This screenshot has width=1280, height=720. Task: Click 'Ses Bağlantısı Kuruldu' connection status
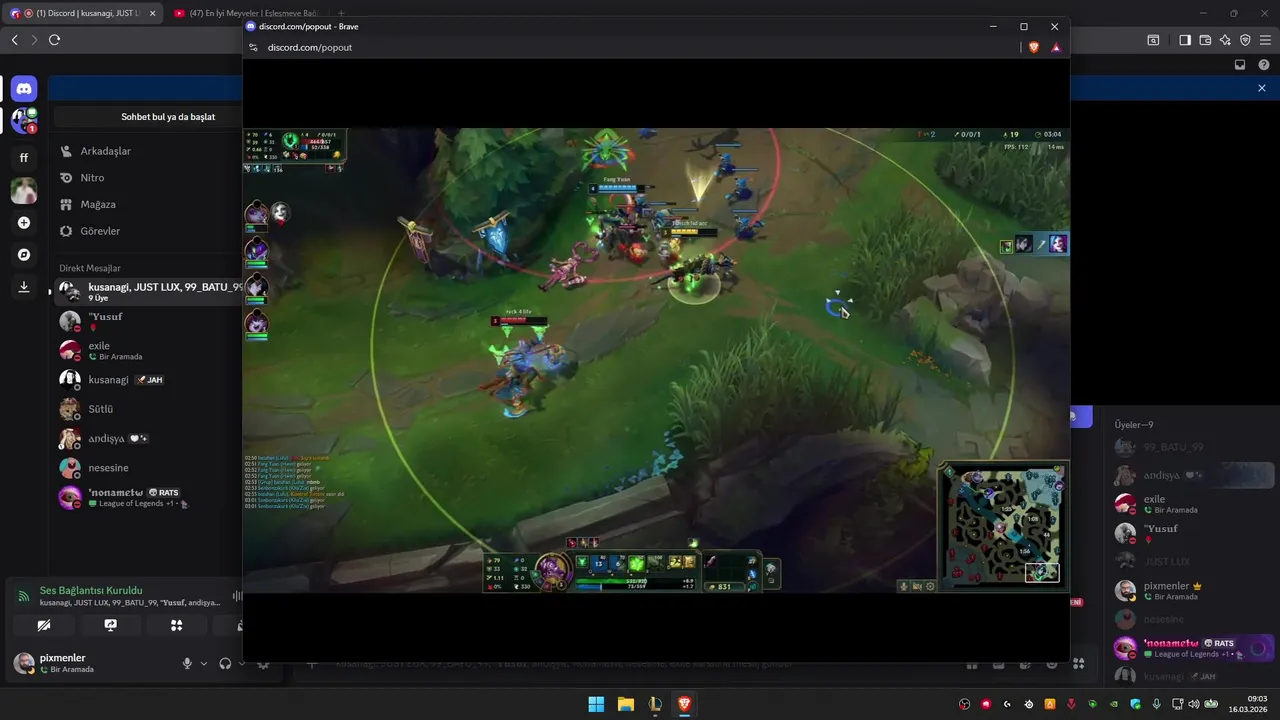coord(91,590)
